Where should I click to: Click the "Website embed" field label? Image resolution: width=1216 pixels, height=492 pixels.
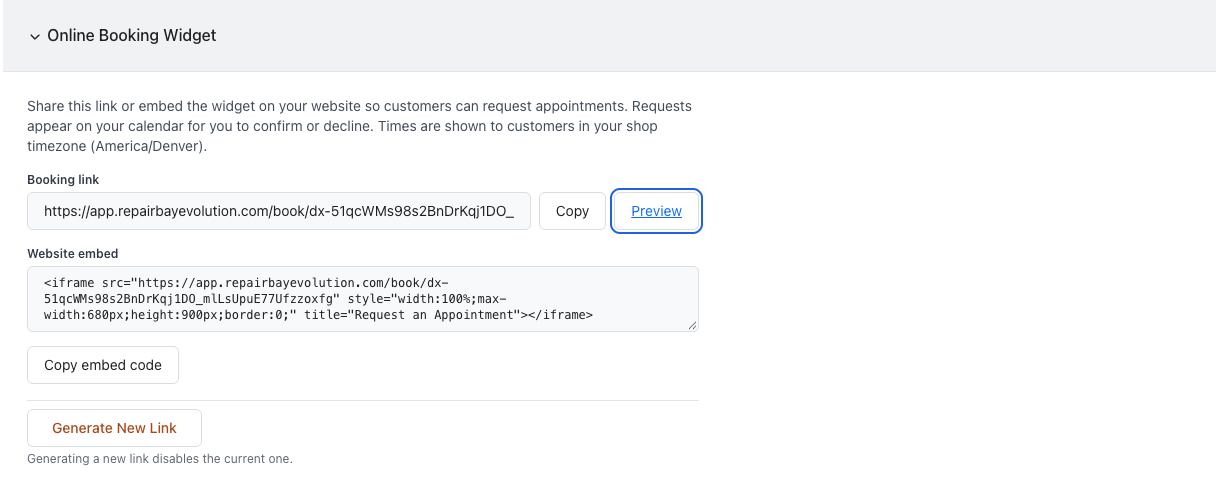[x=73, y=253]
